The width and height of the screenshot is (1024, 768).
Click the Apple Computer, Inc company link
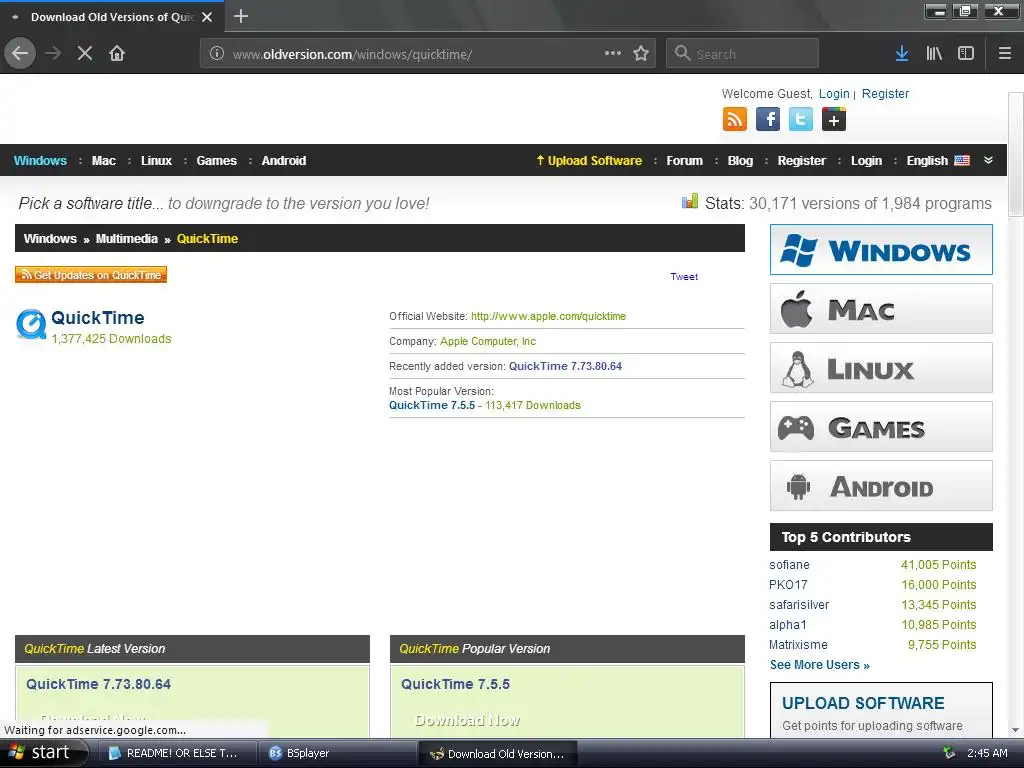click(x=488, y=341)
